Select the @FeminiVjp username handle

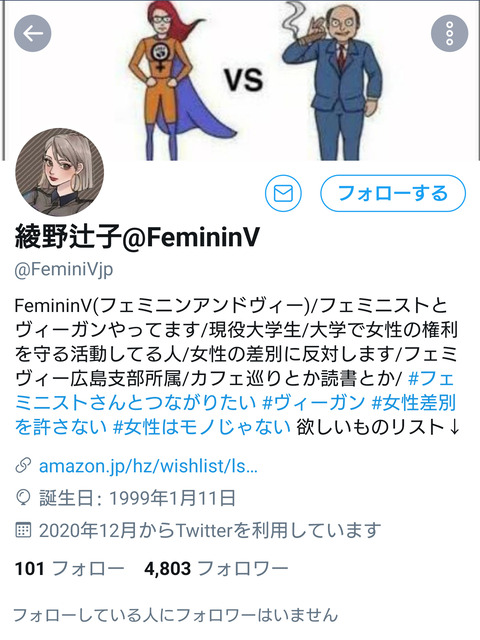click(64, 269)
